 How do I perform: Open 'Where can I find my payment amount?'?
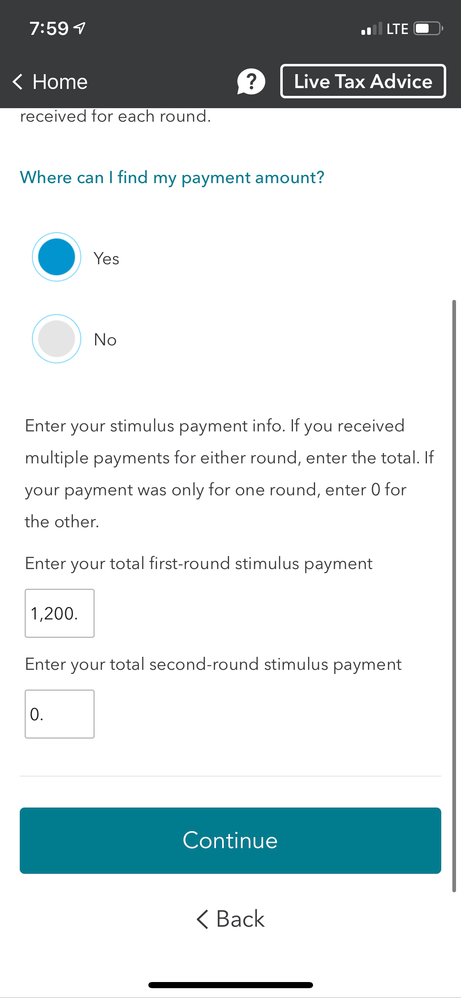[172, 177]
